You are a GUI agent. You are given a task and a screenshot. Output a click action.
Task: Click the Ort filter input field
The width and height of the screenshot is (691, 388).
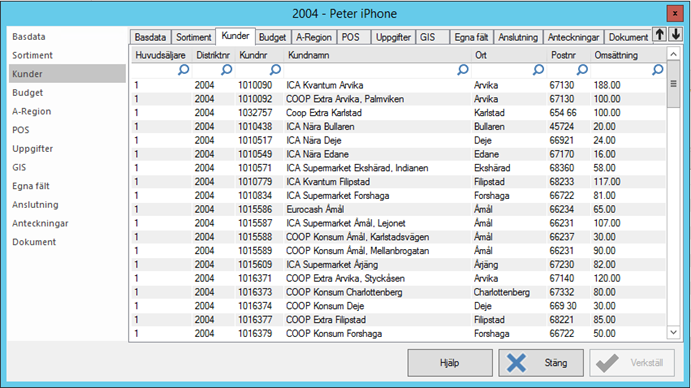tap(509, 70)
